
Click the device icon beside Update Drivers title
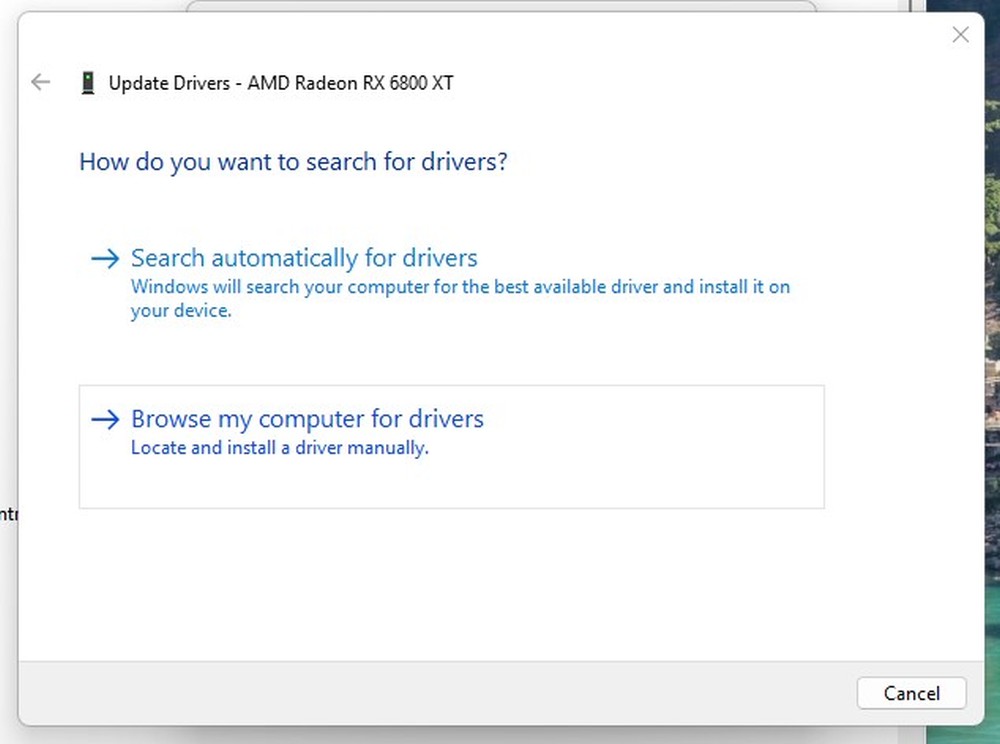88,83
